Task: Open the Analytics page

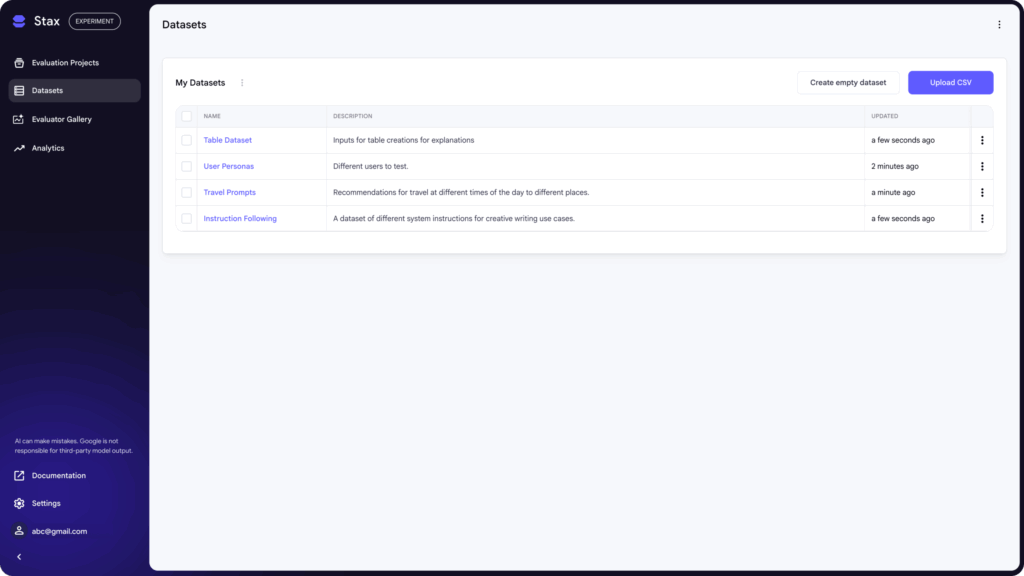Action: click(74, 148)
